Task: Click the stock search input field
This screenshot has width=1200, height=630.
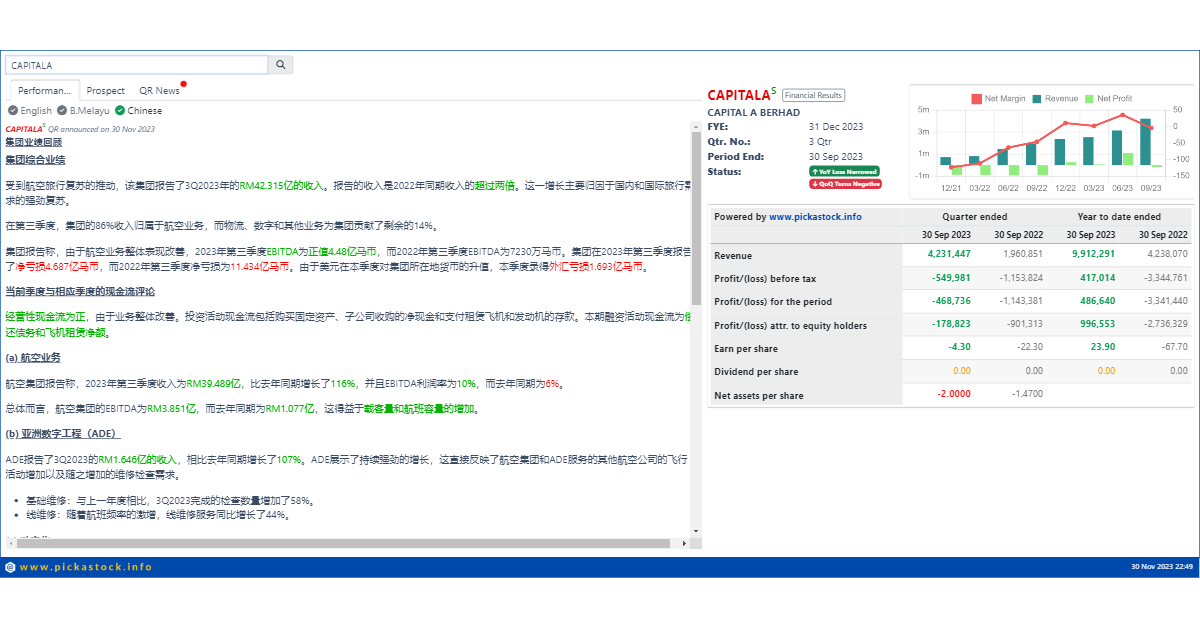Action: pos(137,65)
